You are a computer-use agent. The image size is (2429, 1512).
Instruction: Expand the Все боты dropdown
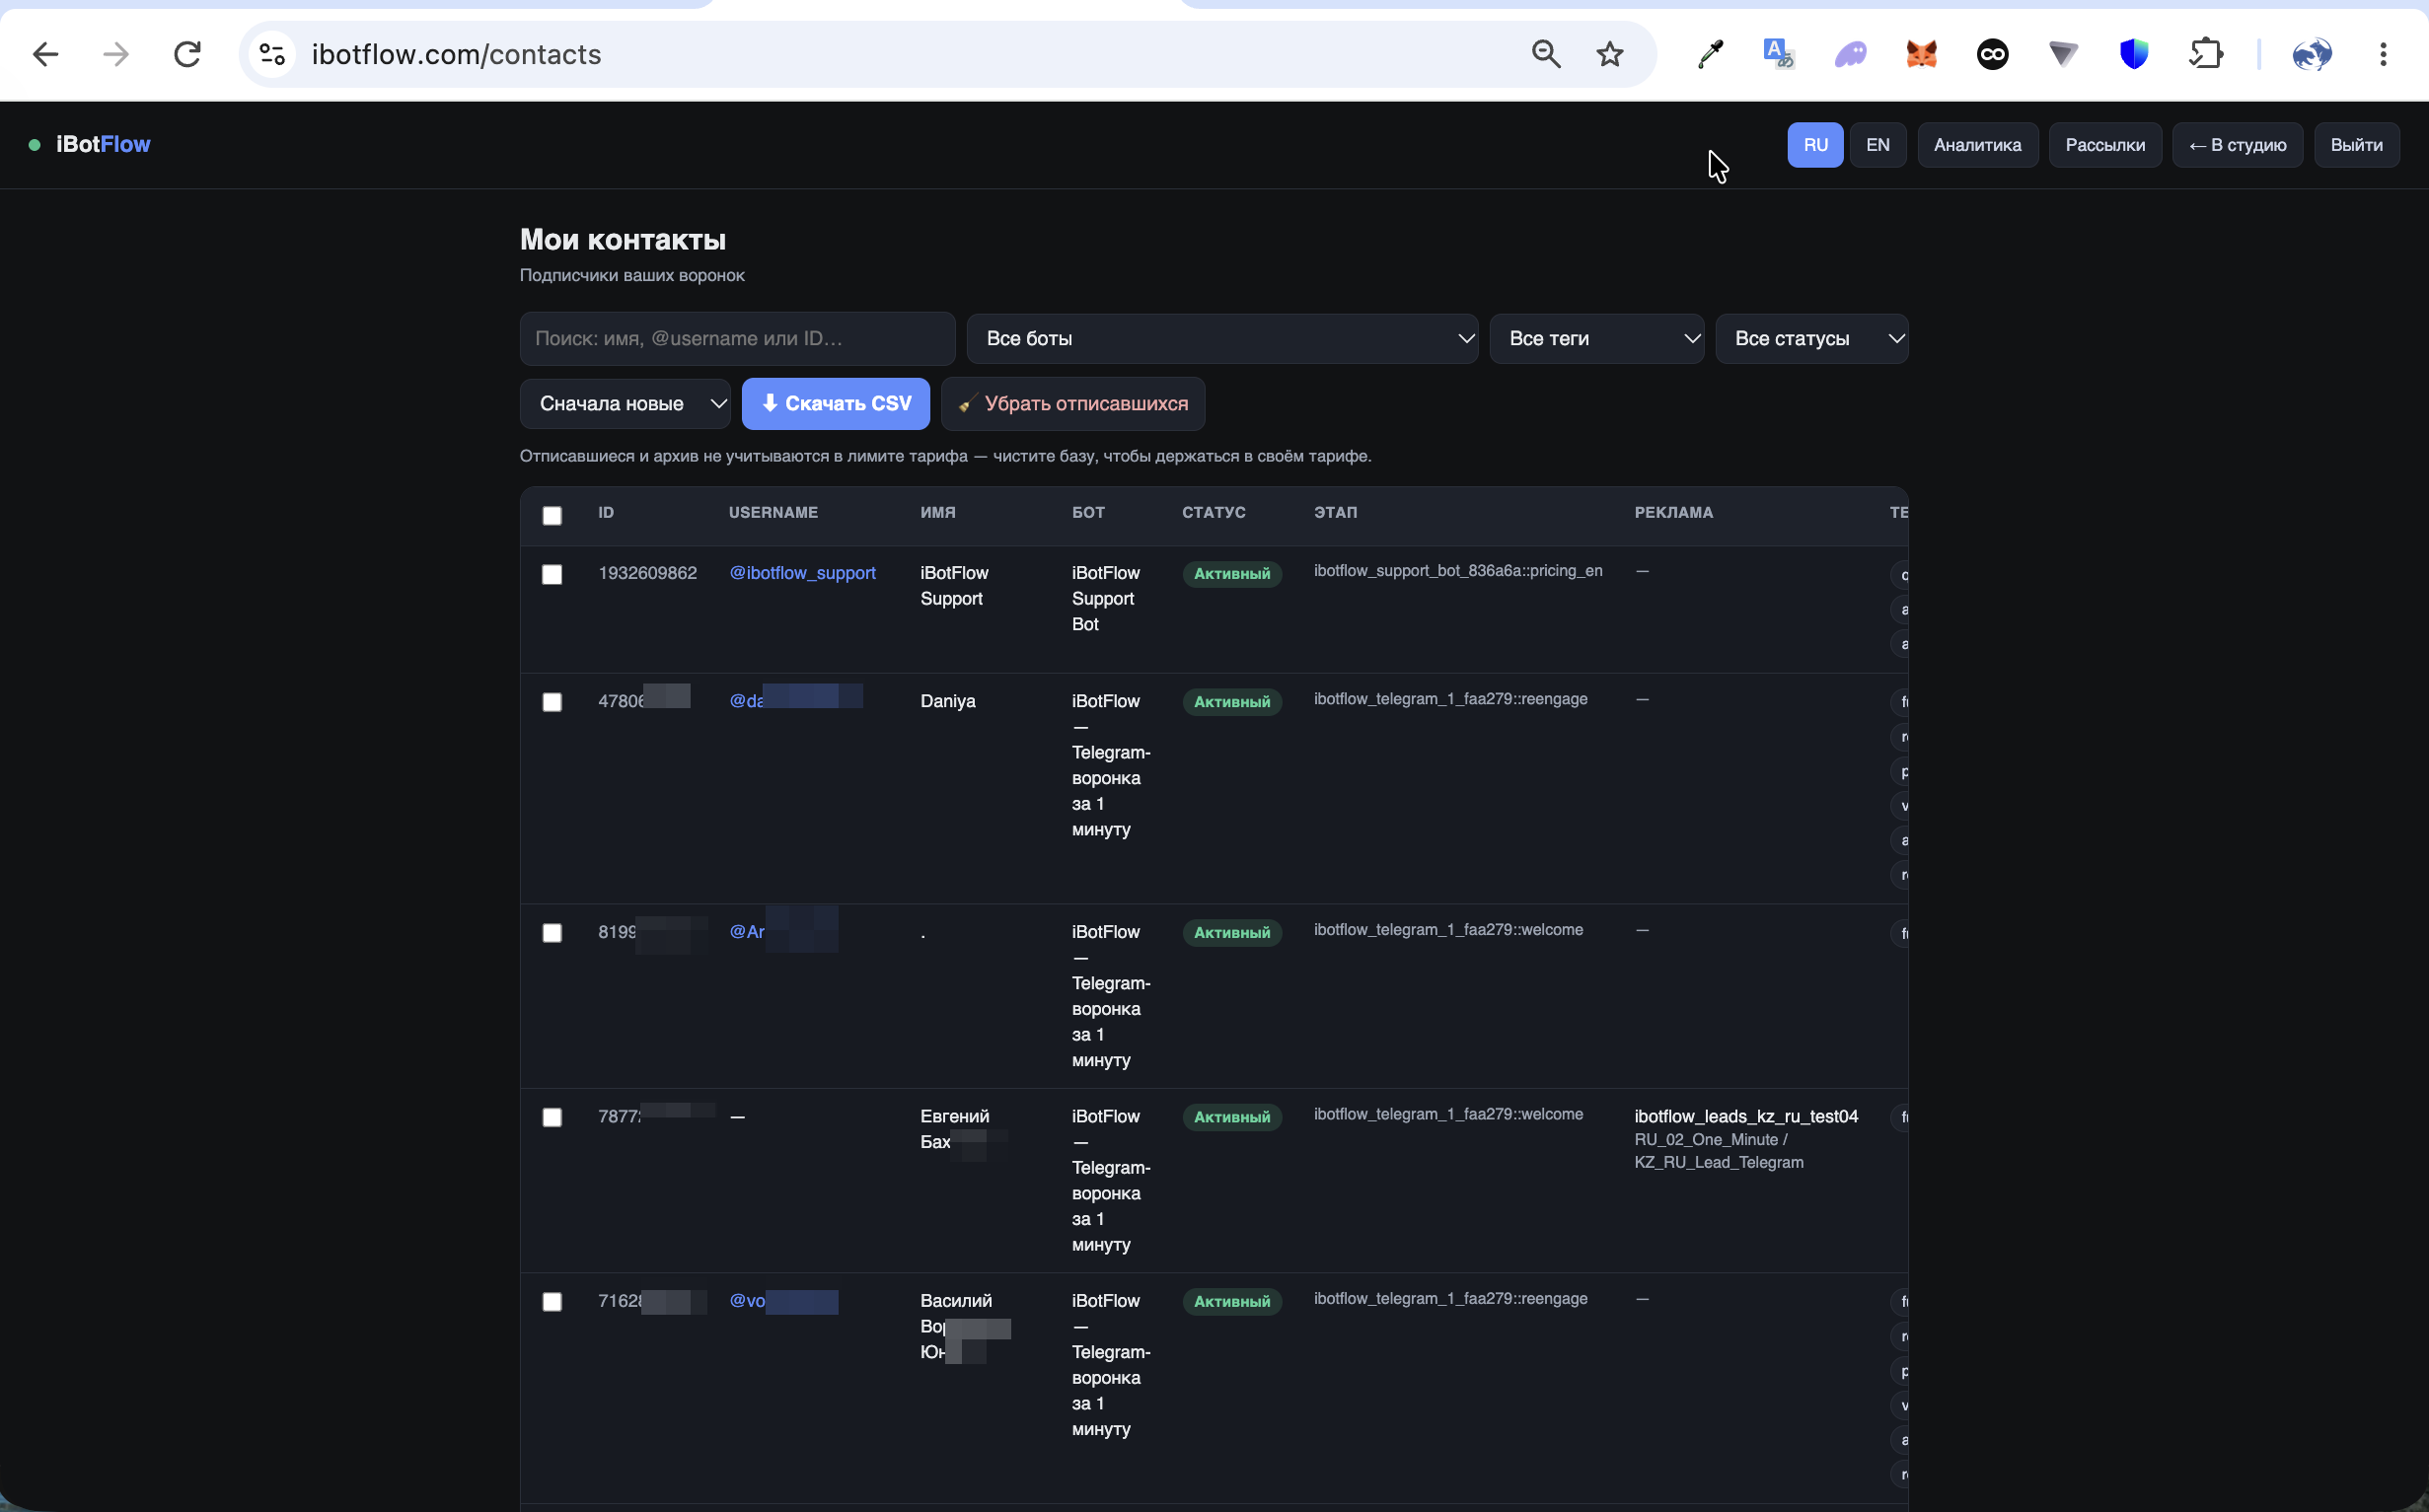pos(1222,339)
